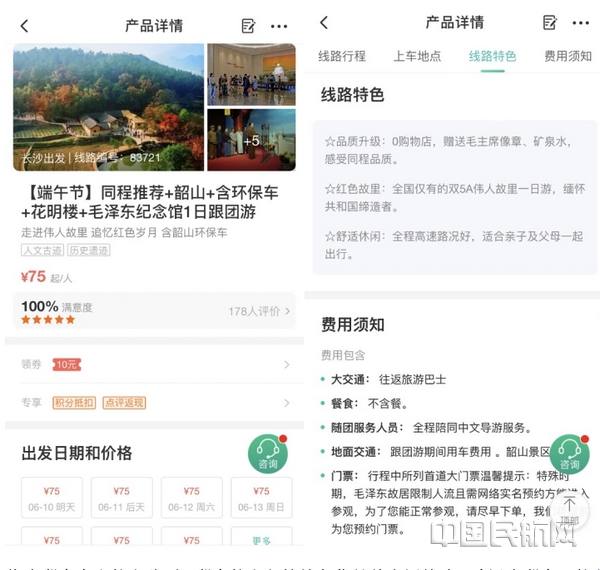View the main Shaoshan landscape photo
This screenshot has width=600, height=570.
click(109, 107)
